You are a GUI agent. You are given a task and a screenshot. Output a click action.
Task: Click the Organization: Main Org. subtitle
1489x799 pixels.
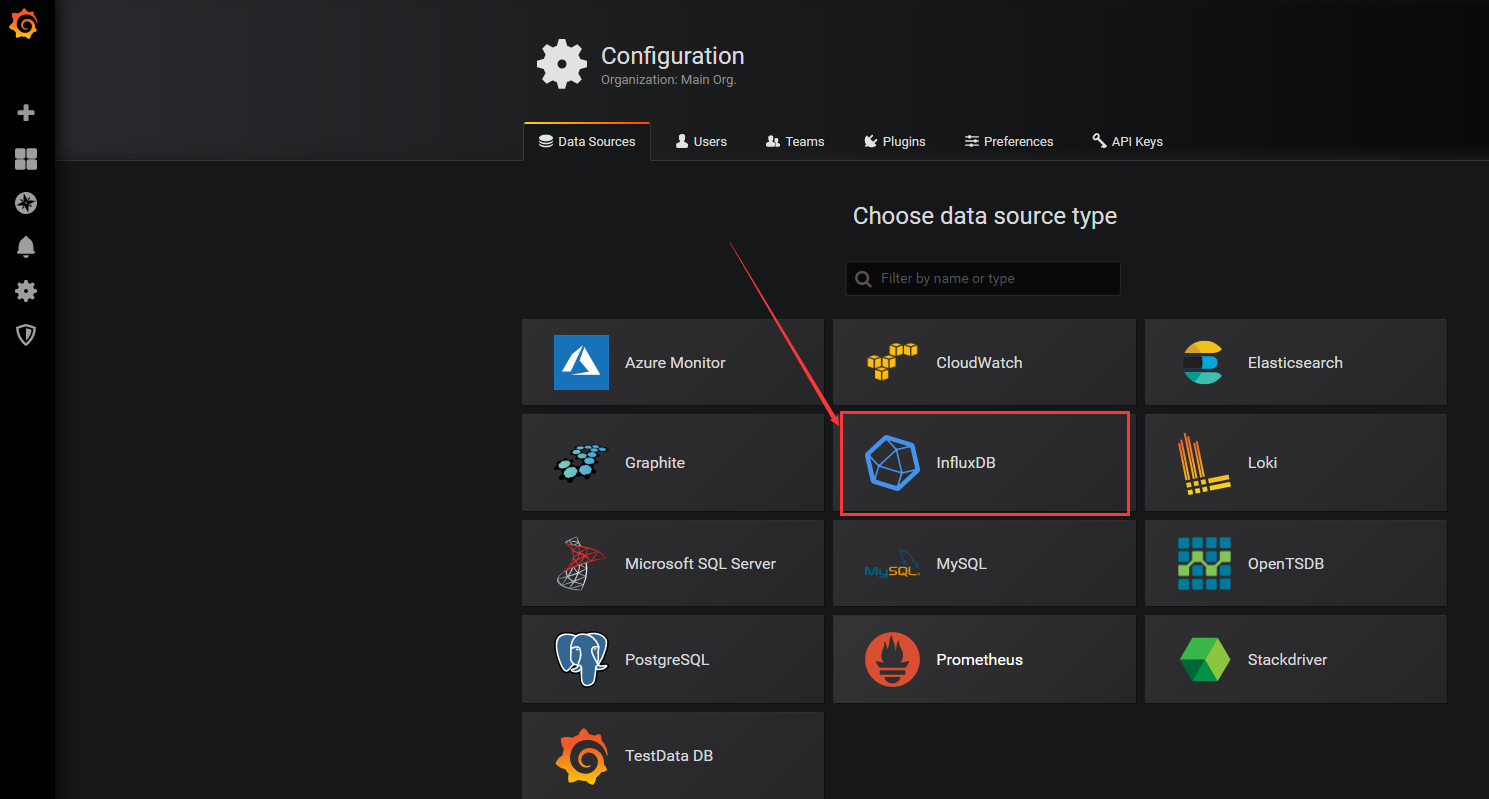coord(668,80)
